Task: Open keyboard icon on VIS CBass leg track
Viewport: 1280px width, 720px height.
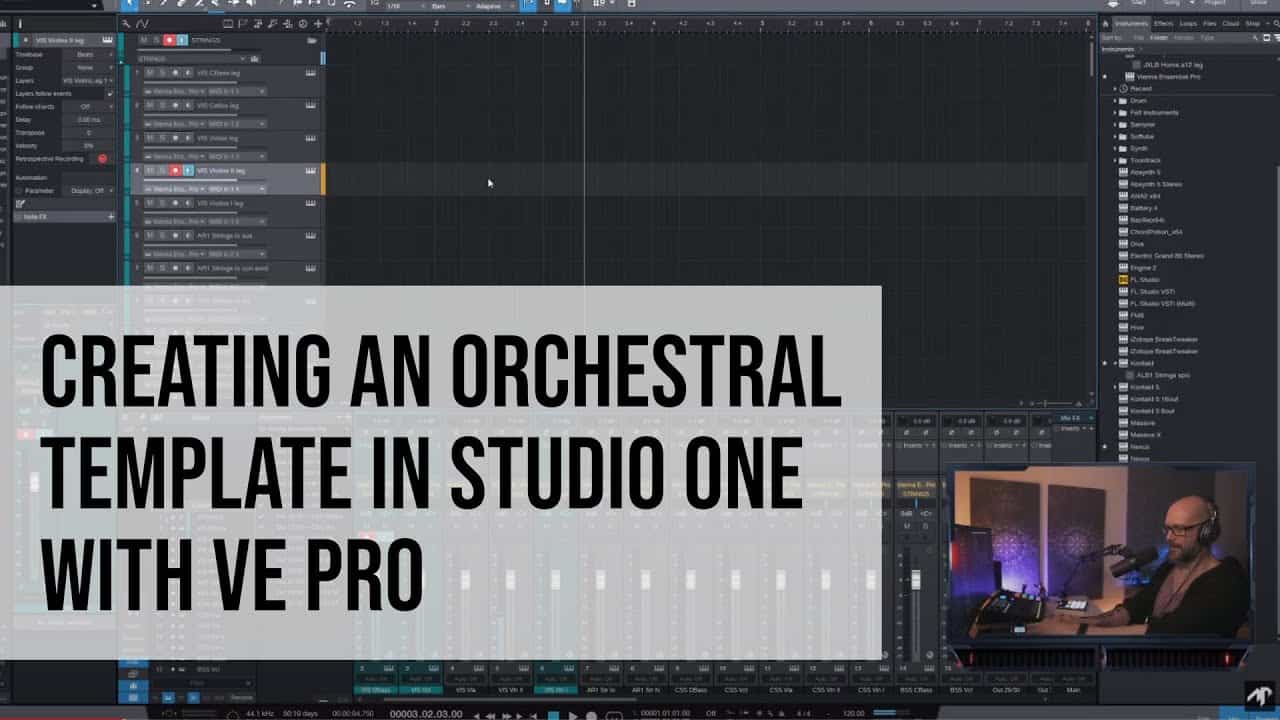Action: 311,72
